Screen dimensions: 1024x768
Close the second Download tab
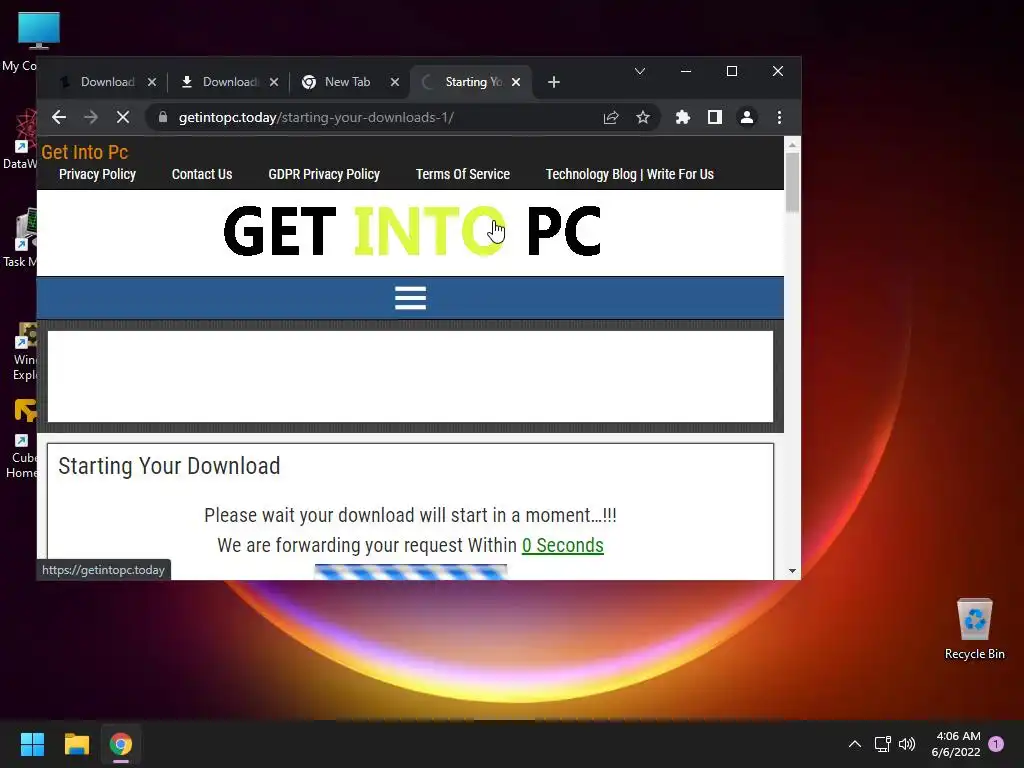click(x=274, y=82)
